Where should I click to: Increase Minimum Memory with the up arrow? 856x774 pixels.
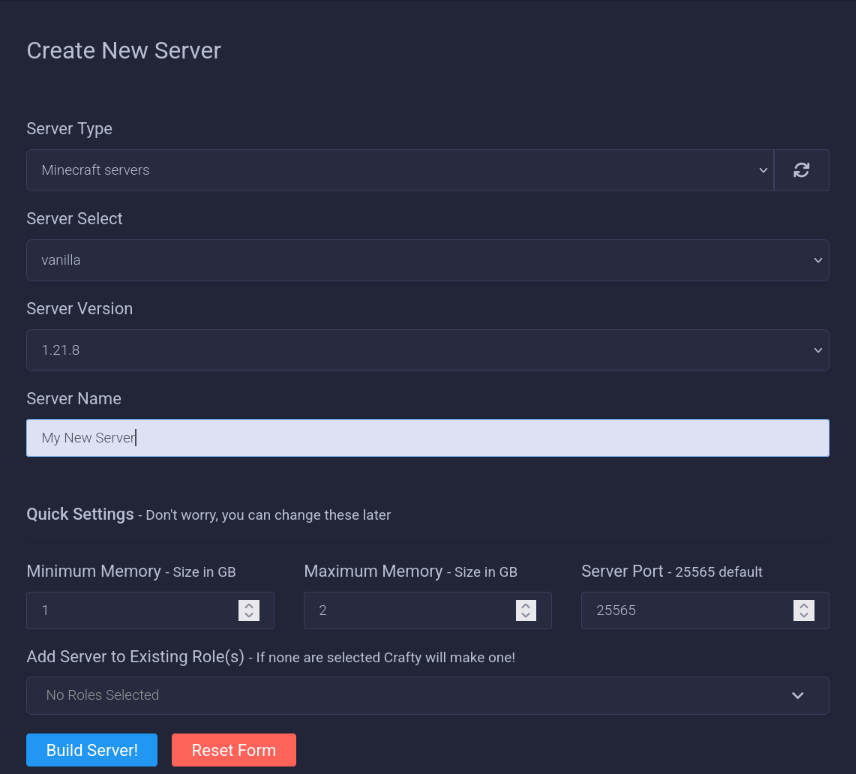click(249, 605)
